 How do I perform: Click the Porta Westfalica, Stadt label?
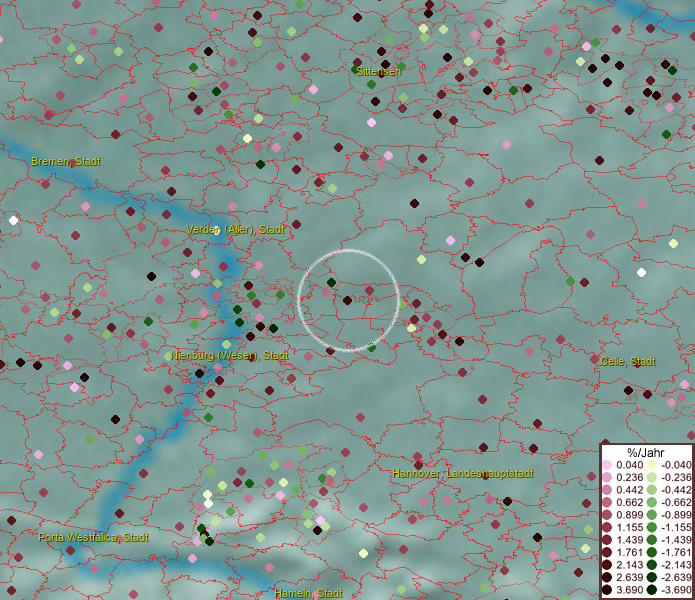pos(93,537)
